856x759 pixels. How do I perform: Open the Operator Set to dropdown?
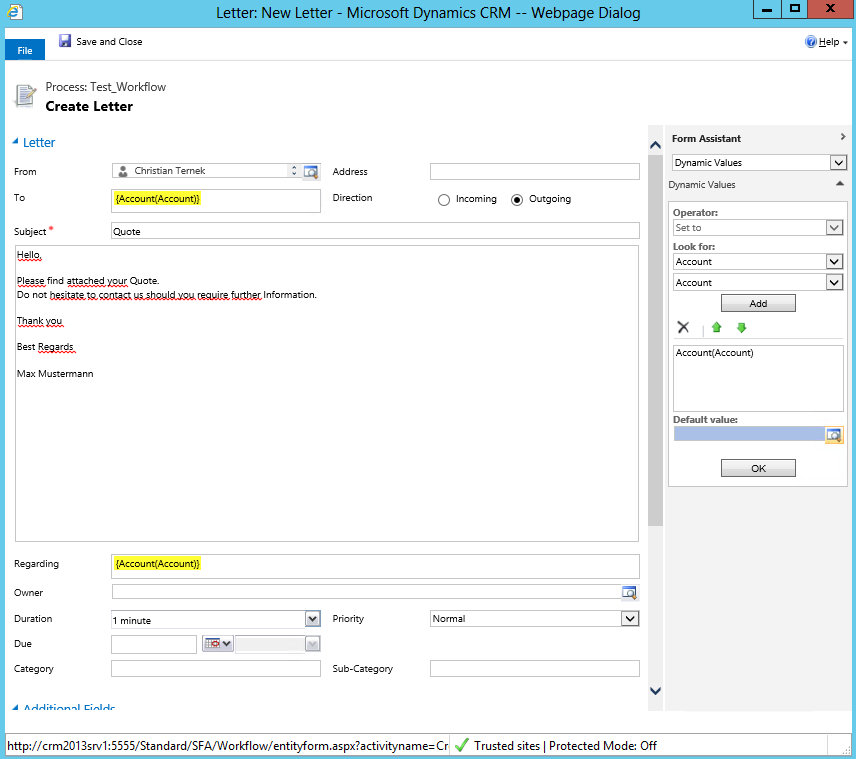[x=834, y=228]
